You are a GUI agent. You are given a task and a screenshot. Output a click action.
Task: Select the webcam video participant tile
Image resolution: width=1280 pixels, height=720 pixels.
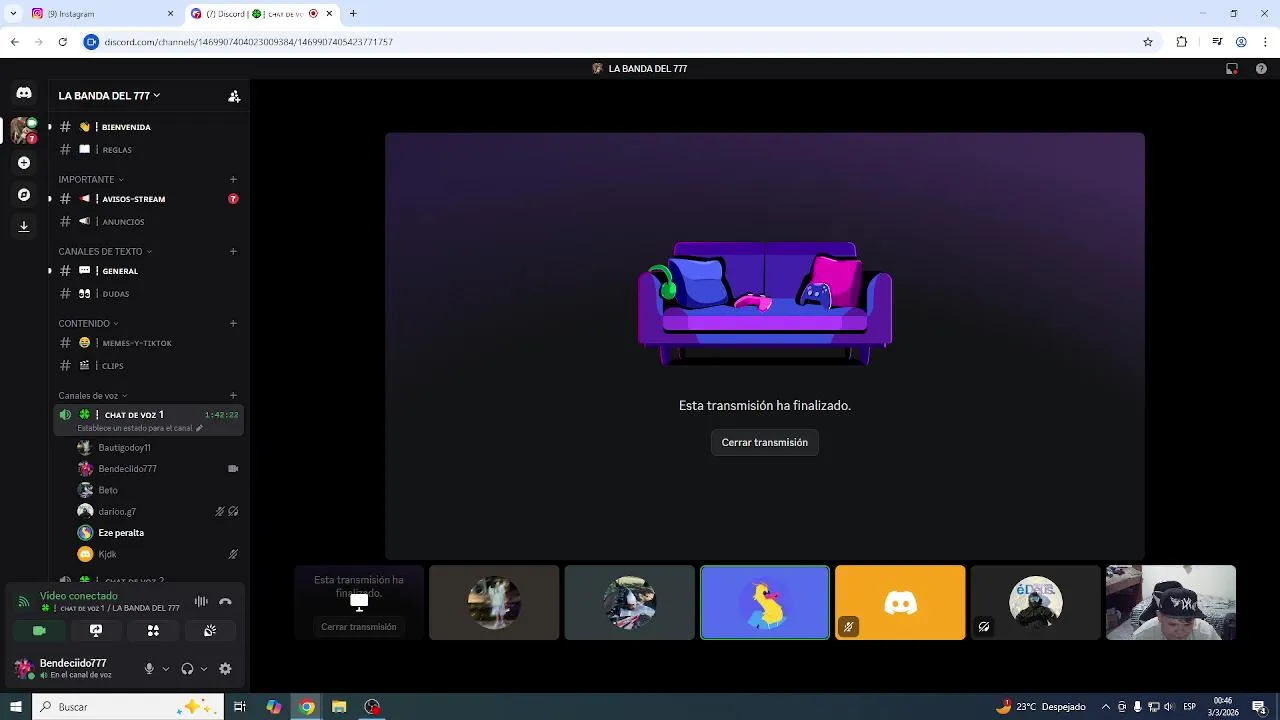tap(1171, 603)
